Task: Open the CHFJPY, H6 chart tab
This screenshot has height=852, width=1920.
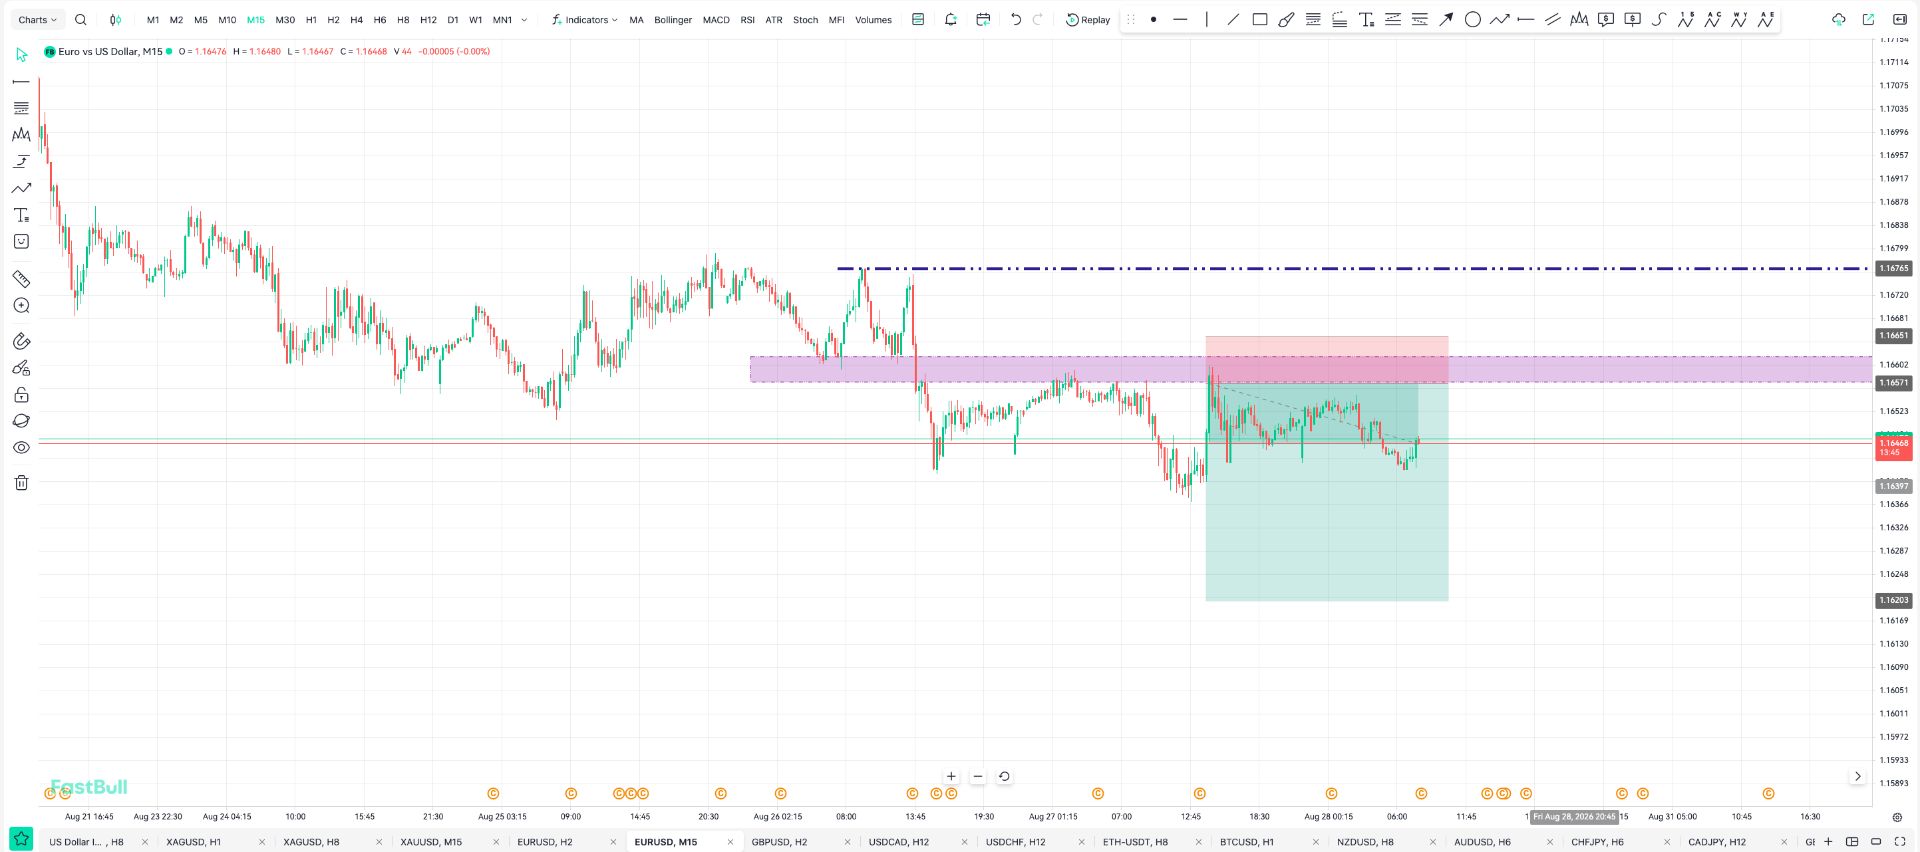Action: tap(1597, 842)
